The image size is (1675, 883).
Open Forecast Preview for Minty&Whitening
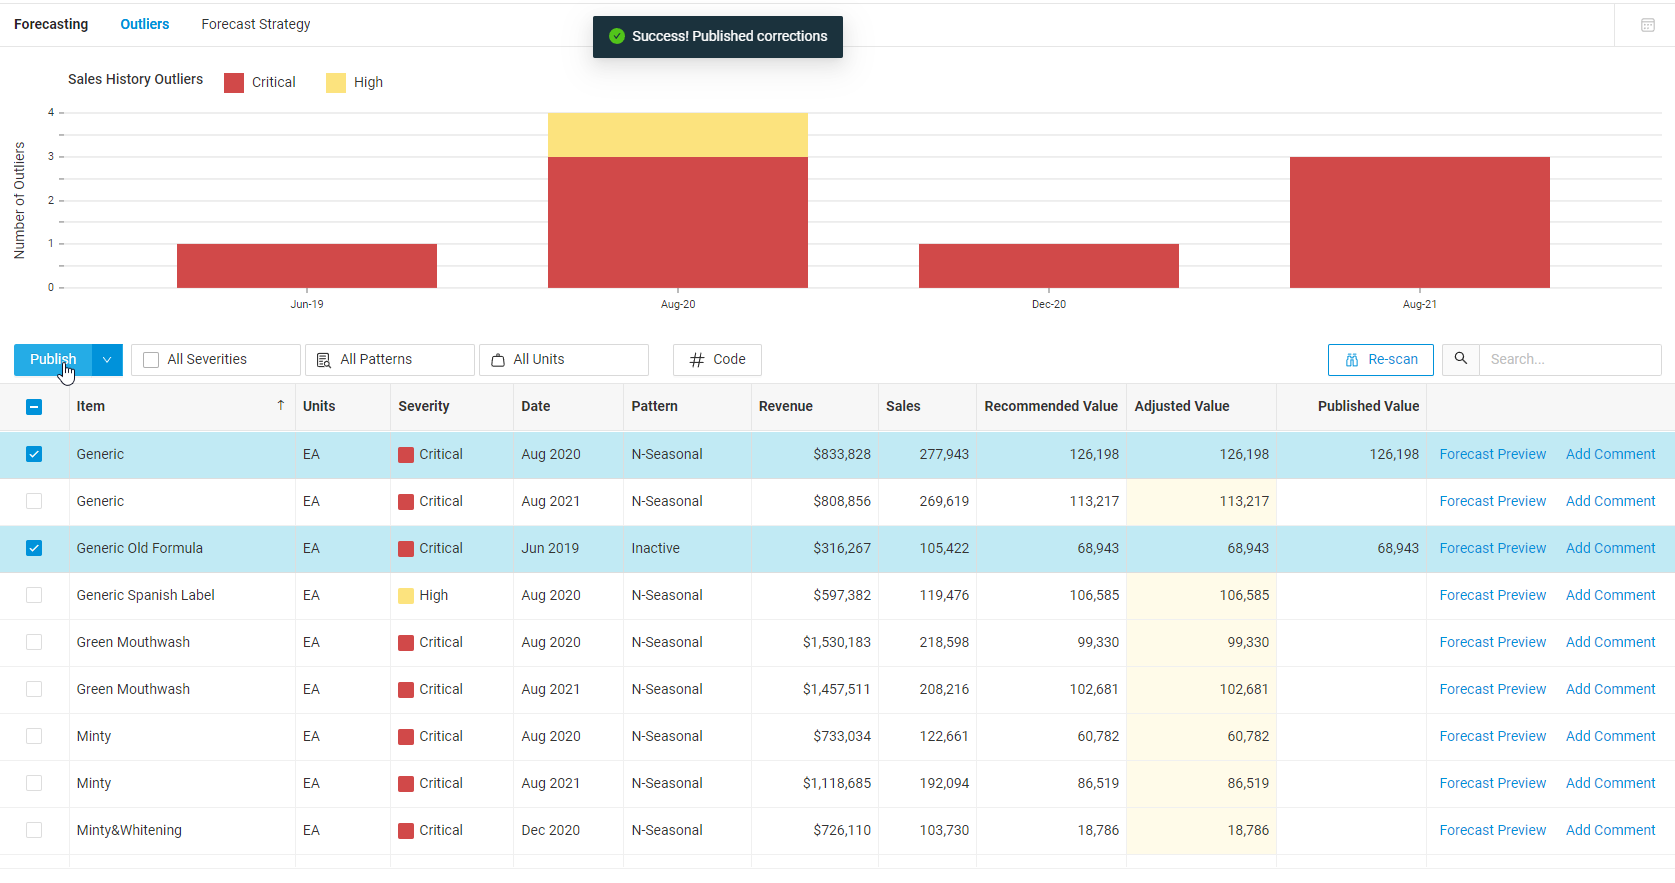[1493, 830]
